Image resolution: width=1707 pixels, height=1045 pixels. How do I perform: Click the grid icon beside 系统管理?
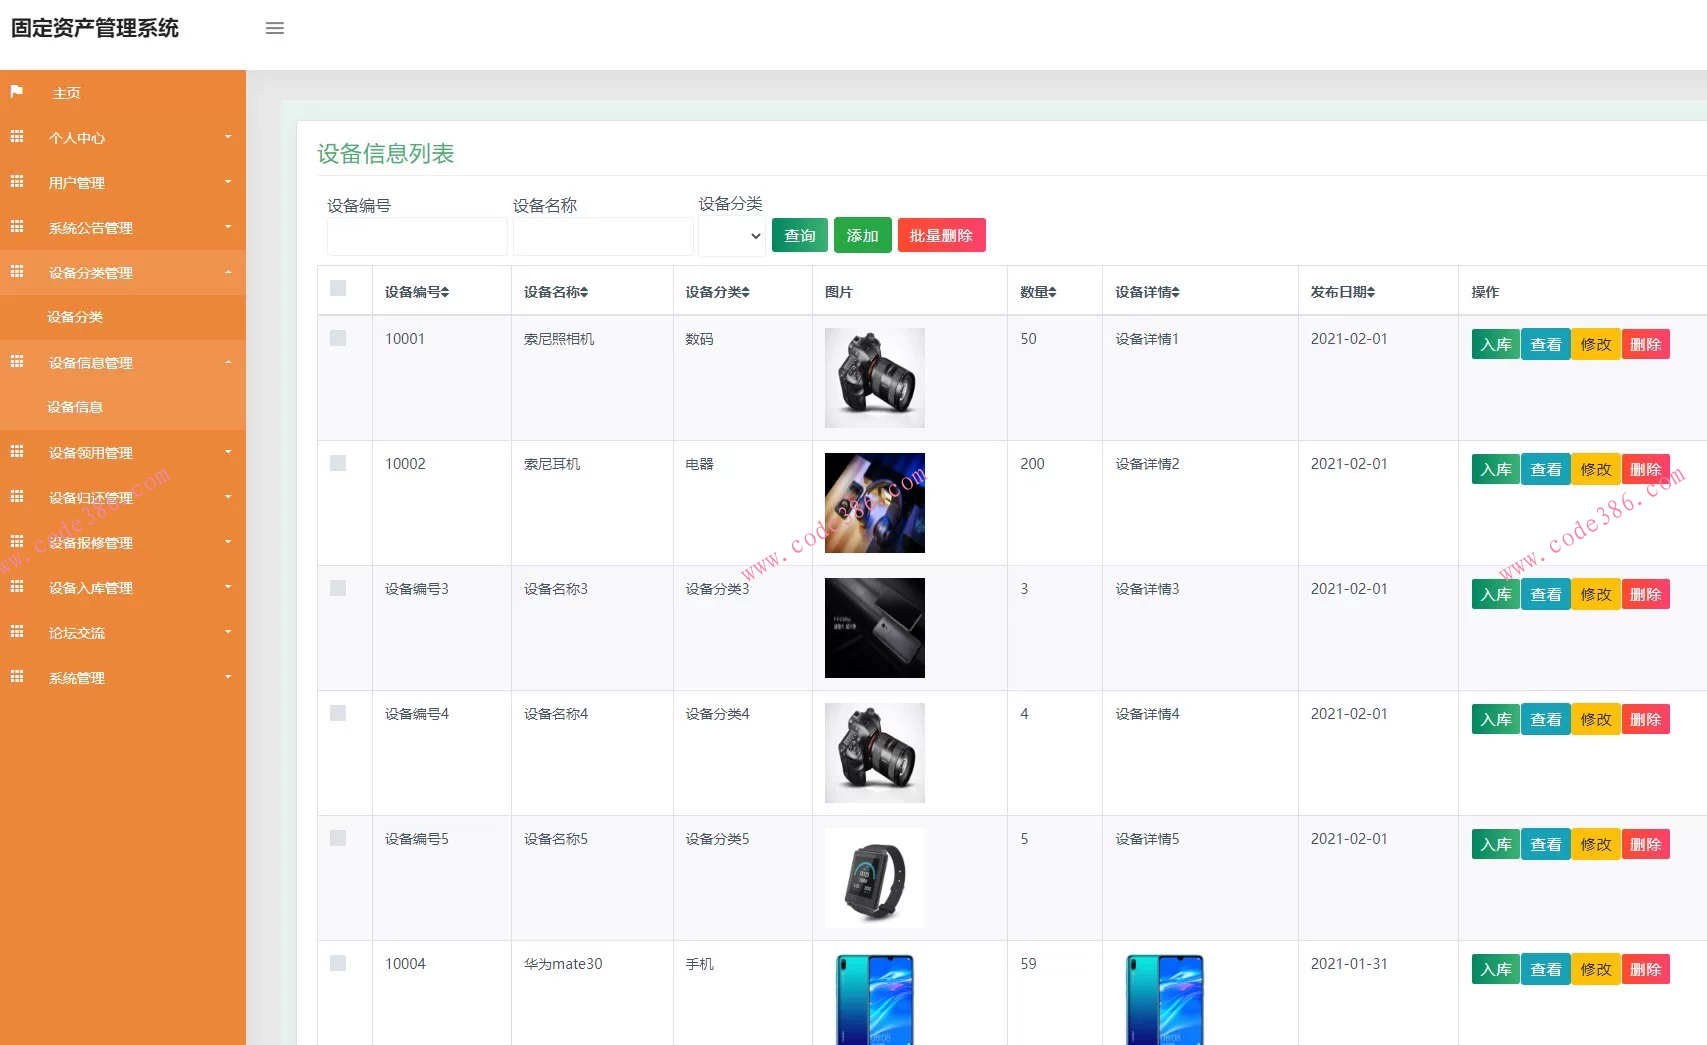click(16, 677)
